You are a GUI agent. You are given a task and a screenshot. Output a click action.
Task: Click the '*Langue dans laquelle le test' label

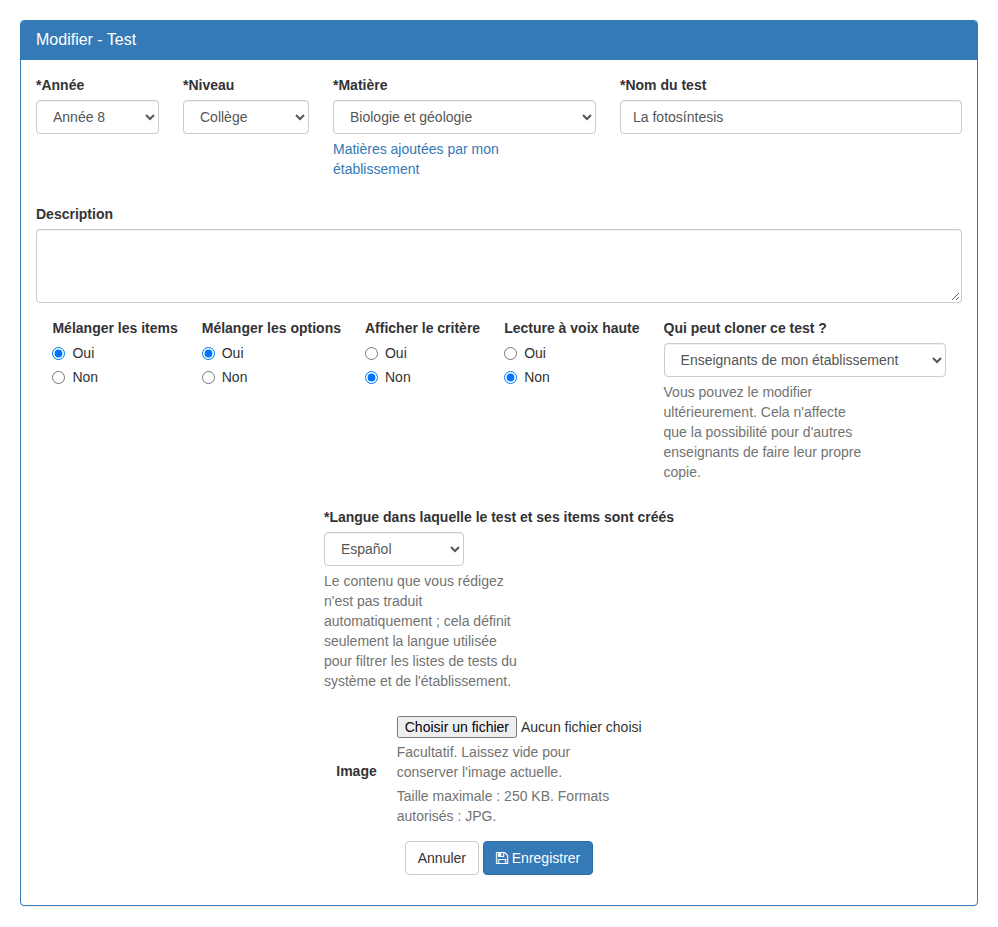[499, 517]
